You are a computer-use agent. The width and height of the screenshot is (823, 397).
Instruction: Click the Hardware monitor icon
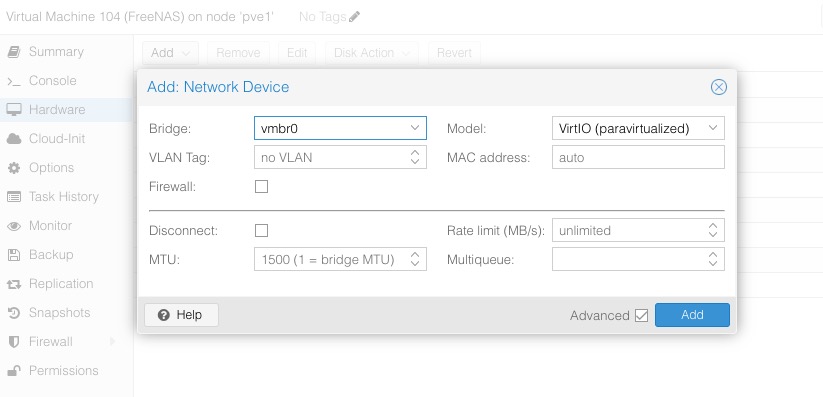point(14,110)
